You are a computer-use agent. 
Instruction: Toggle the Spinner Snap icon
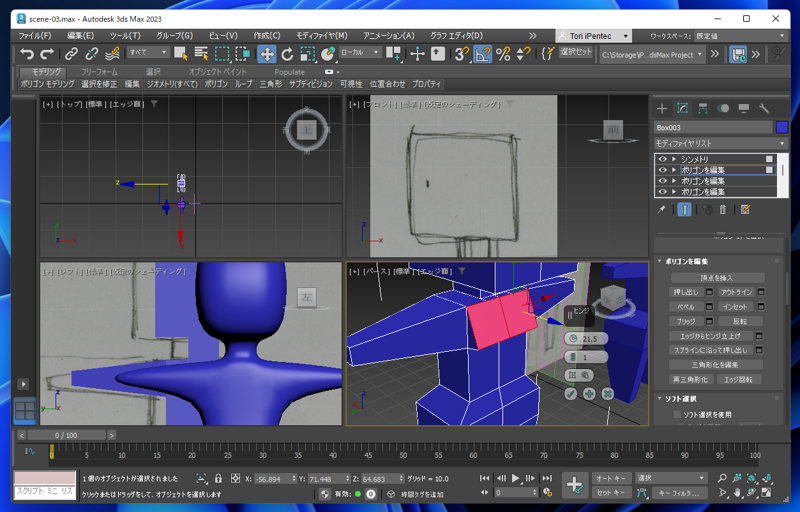(x=523, y=54)
